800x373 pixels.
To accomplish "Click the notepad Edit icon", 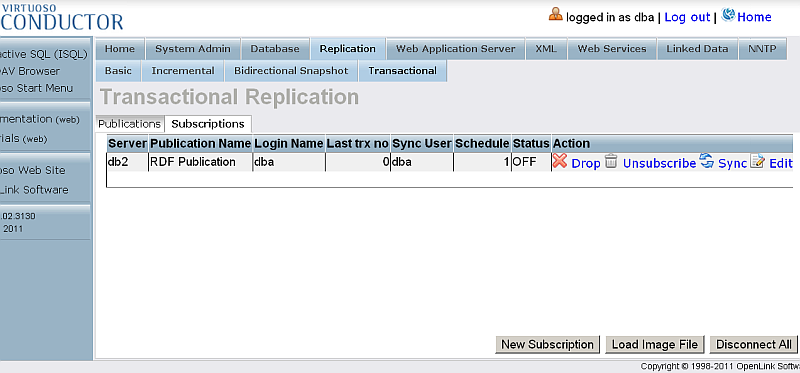I will [x=757, y=162].
